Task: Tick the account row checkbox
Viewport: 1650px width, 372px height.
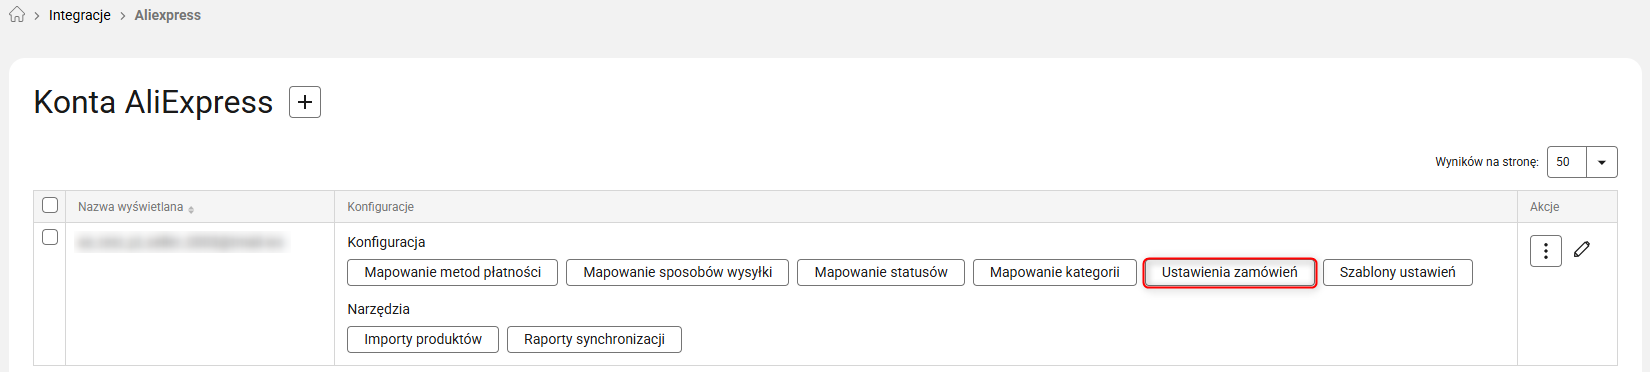Action: tap(50, 237)
